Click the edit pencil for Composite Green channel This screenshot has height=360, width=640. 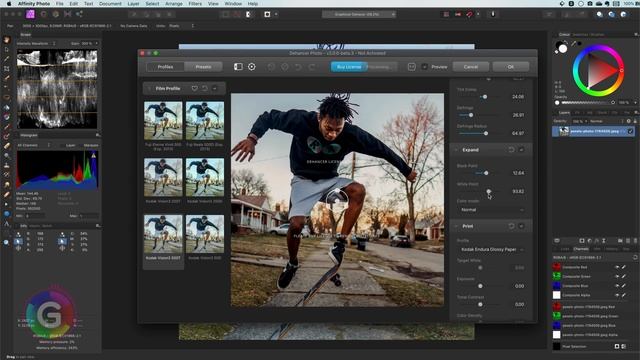point(624,276)
